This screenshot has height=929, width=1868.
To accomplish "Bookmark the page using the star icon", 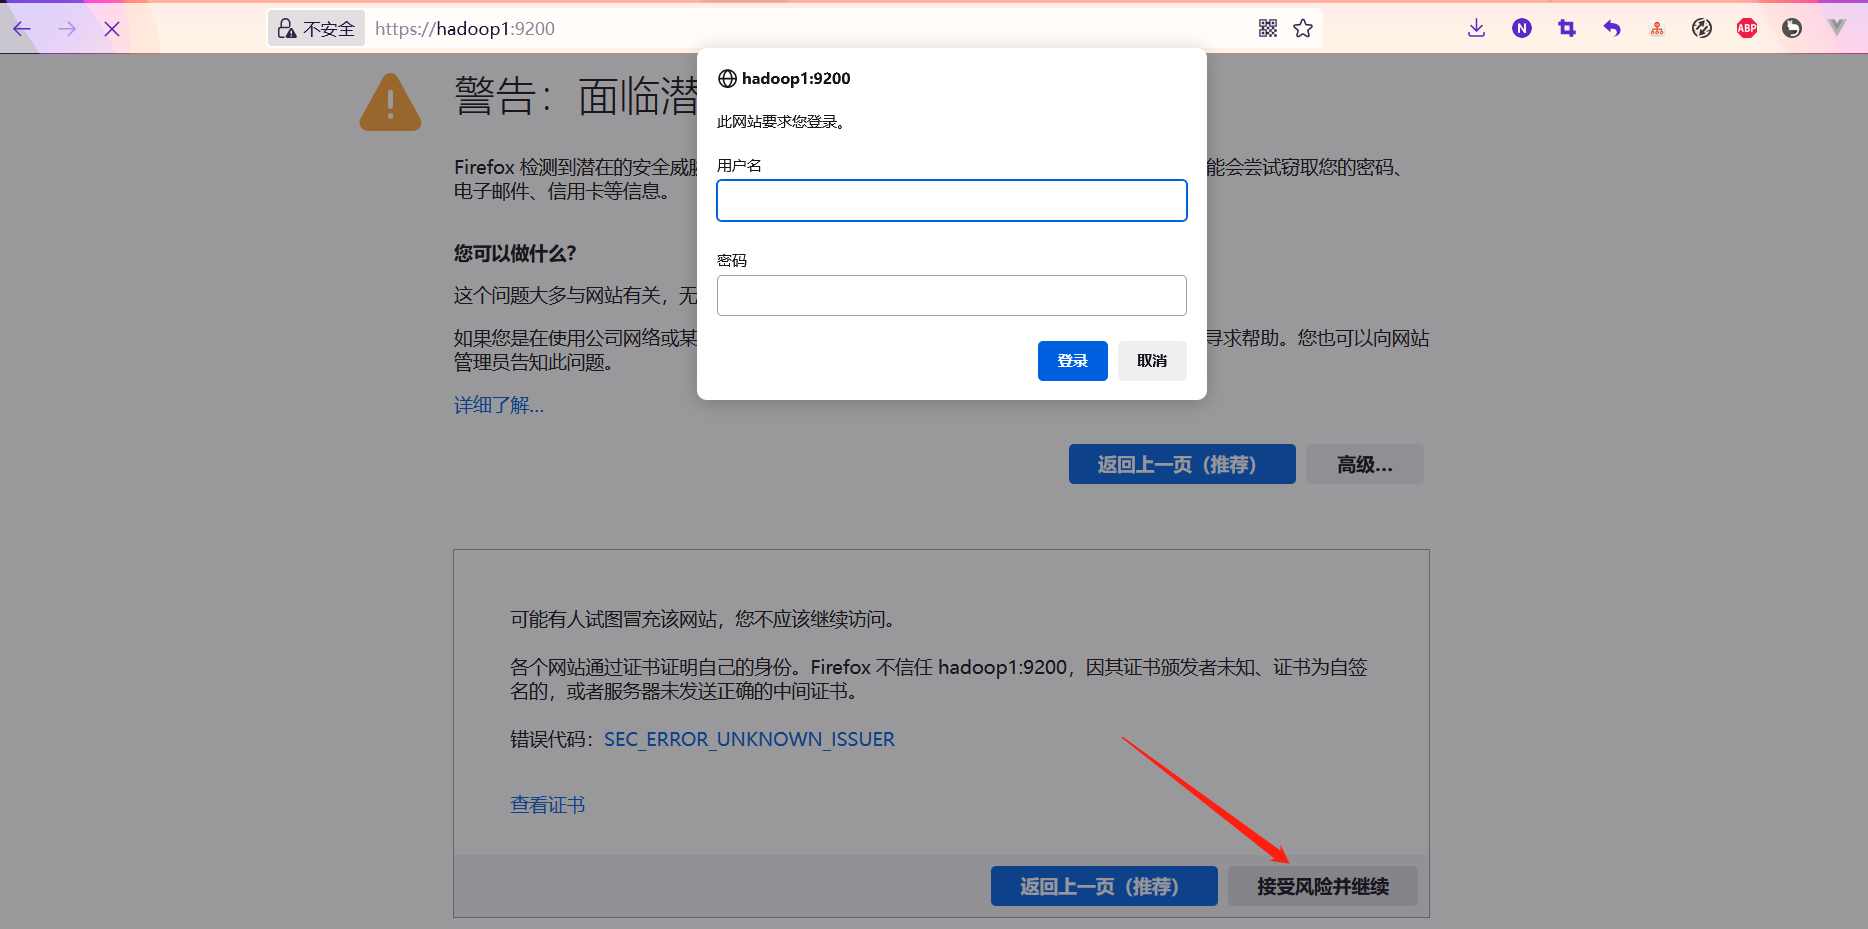I will coord(1302,28).
